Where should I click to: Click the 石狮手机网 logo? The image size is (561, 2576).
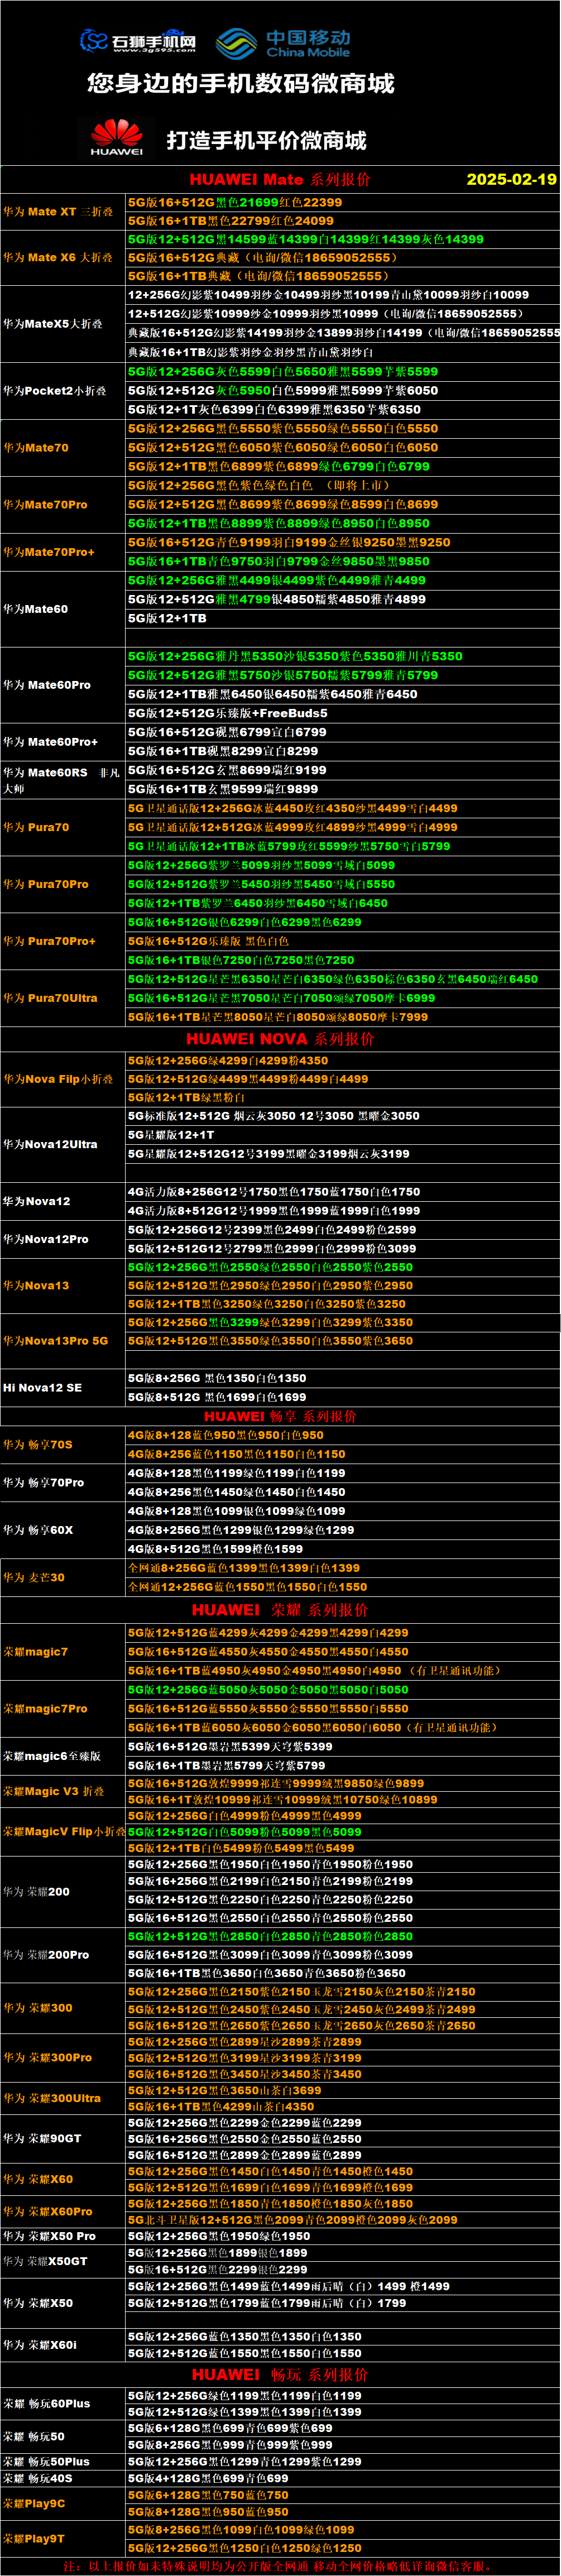coord(138,41)
